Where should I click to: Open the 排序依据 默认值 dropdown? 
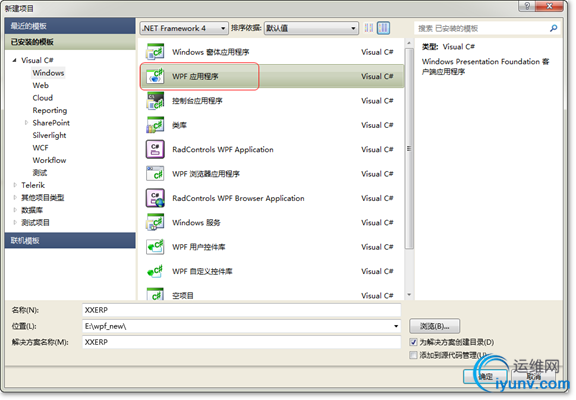[x=311, y=28]
